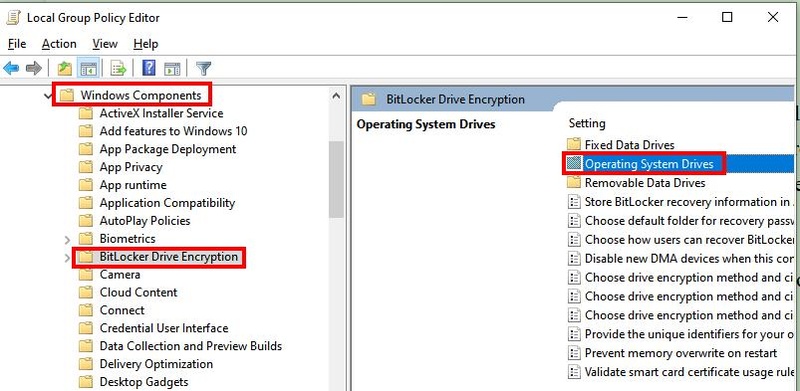Select AutoPlay Policies folder

coord(145,221)
